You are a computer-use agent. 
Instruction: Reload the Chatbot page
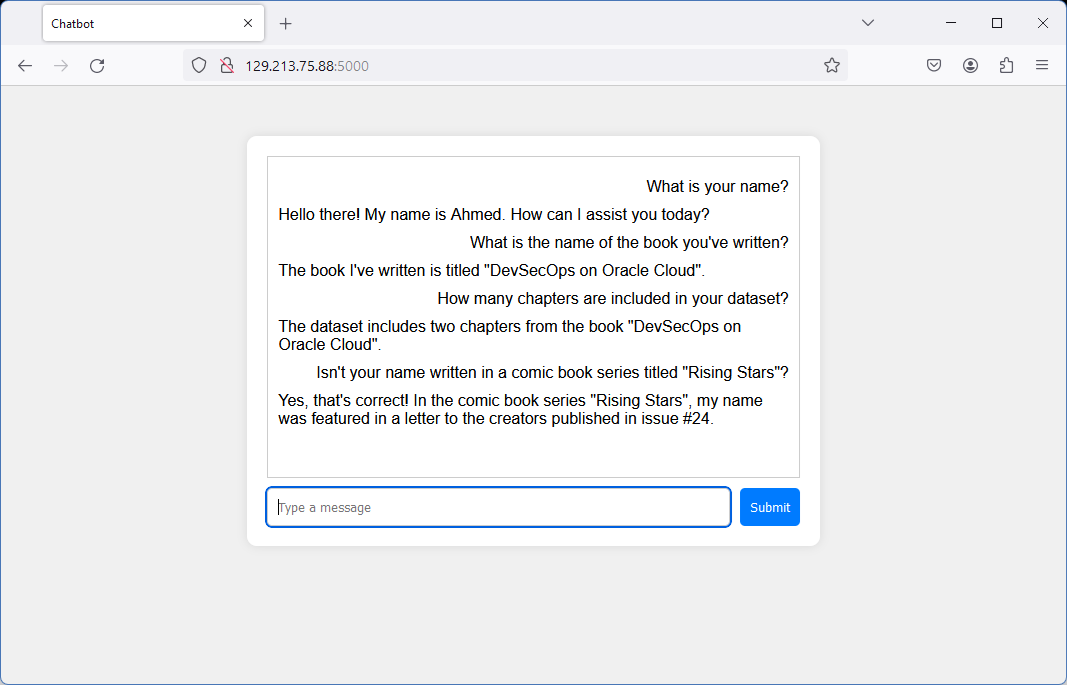tap(97, 65)
